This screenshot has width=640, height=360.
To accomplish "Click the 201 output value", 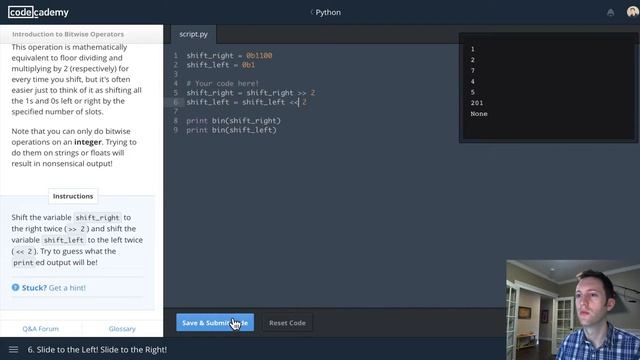I will coord(477,103).
